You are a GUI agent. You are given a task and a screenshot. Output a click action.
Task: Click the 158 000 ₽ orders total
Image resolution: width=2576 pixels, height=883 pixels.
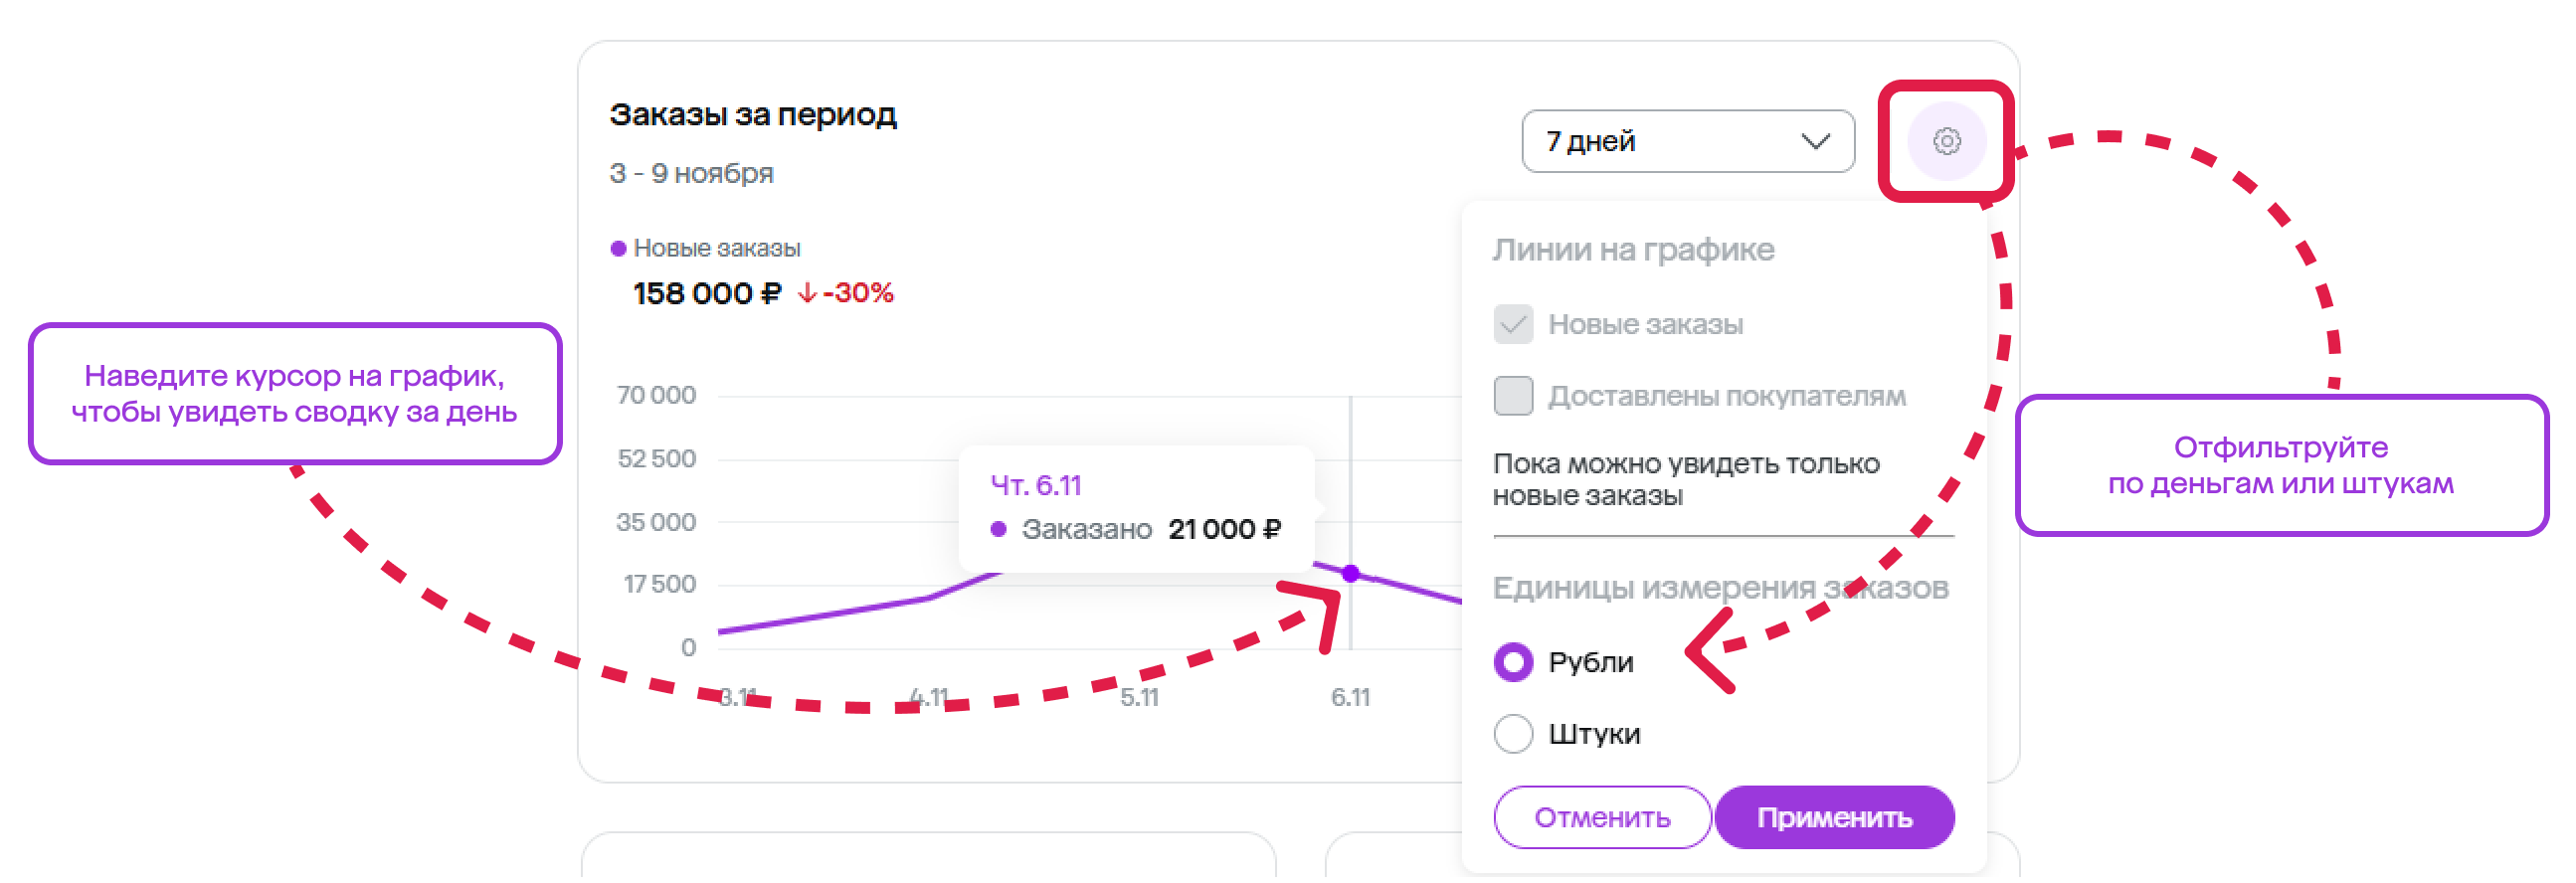706,293
